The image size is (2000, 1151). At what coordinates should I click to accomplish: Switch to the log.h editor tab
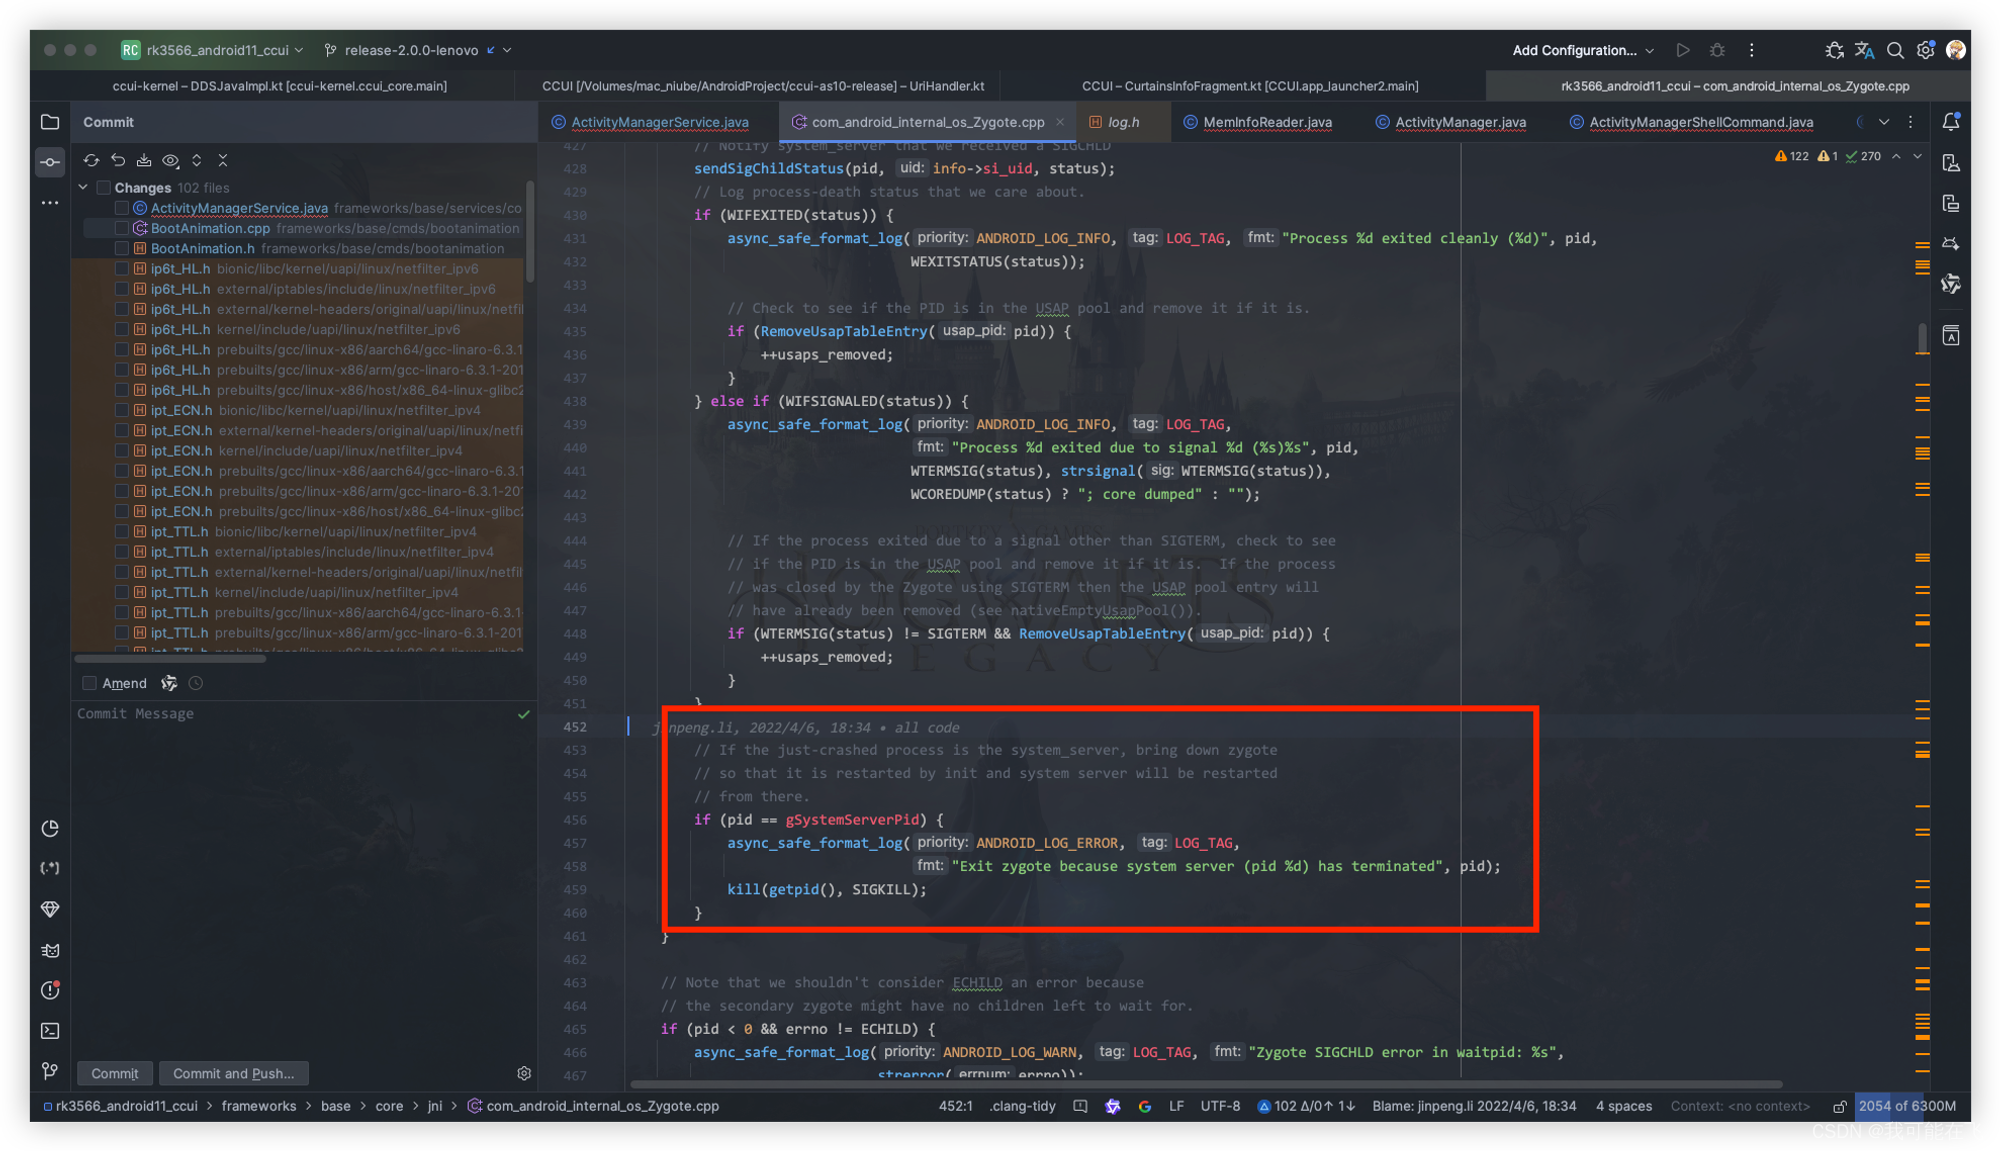click(x=1122, y=122)
